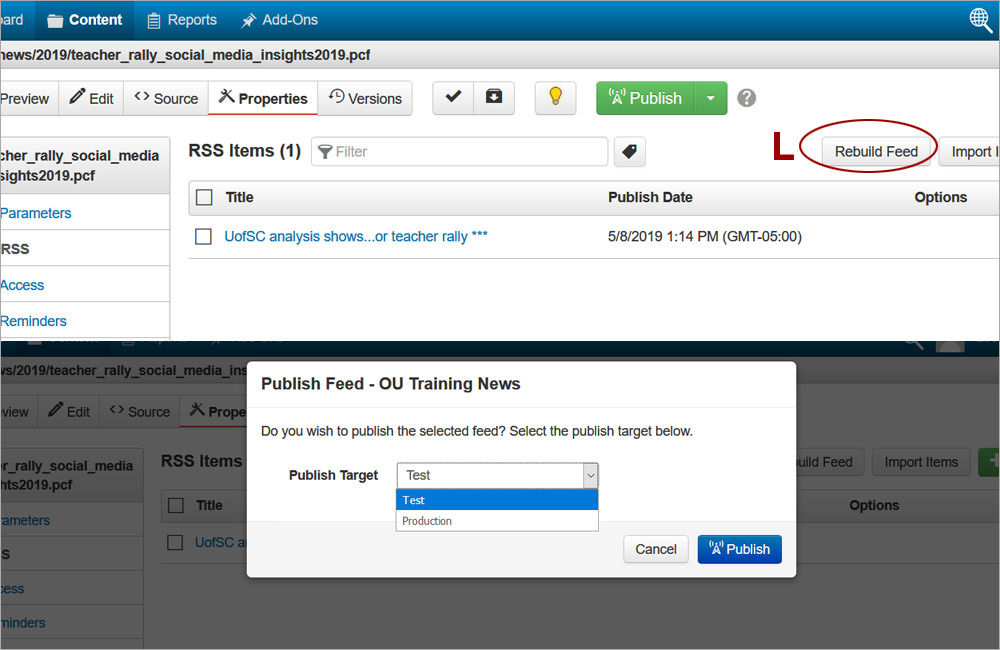Open Access in the left sidebar
This screenshot has width=1000, height=650.
pos(22,285)
